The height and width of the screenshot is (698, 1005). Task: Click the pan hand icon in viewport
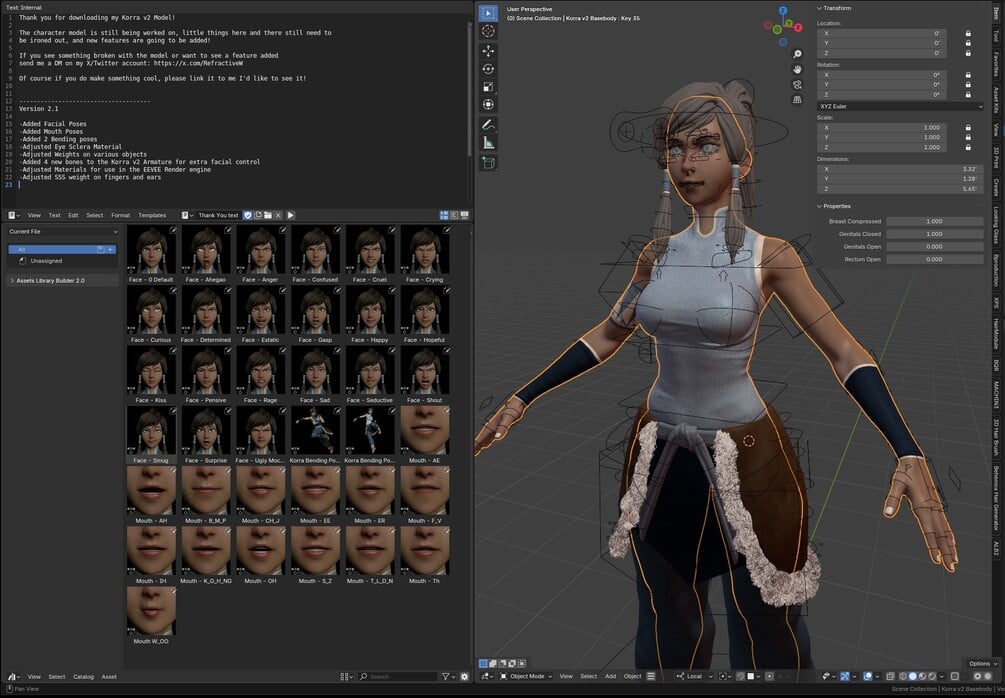797,69
